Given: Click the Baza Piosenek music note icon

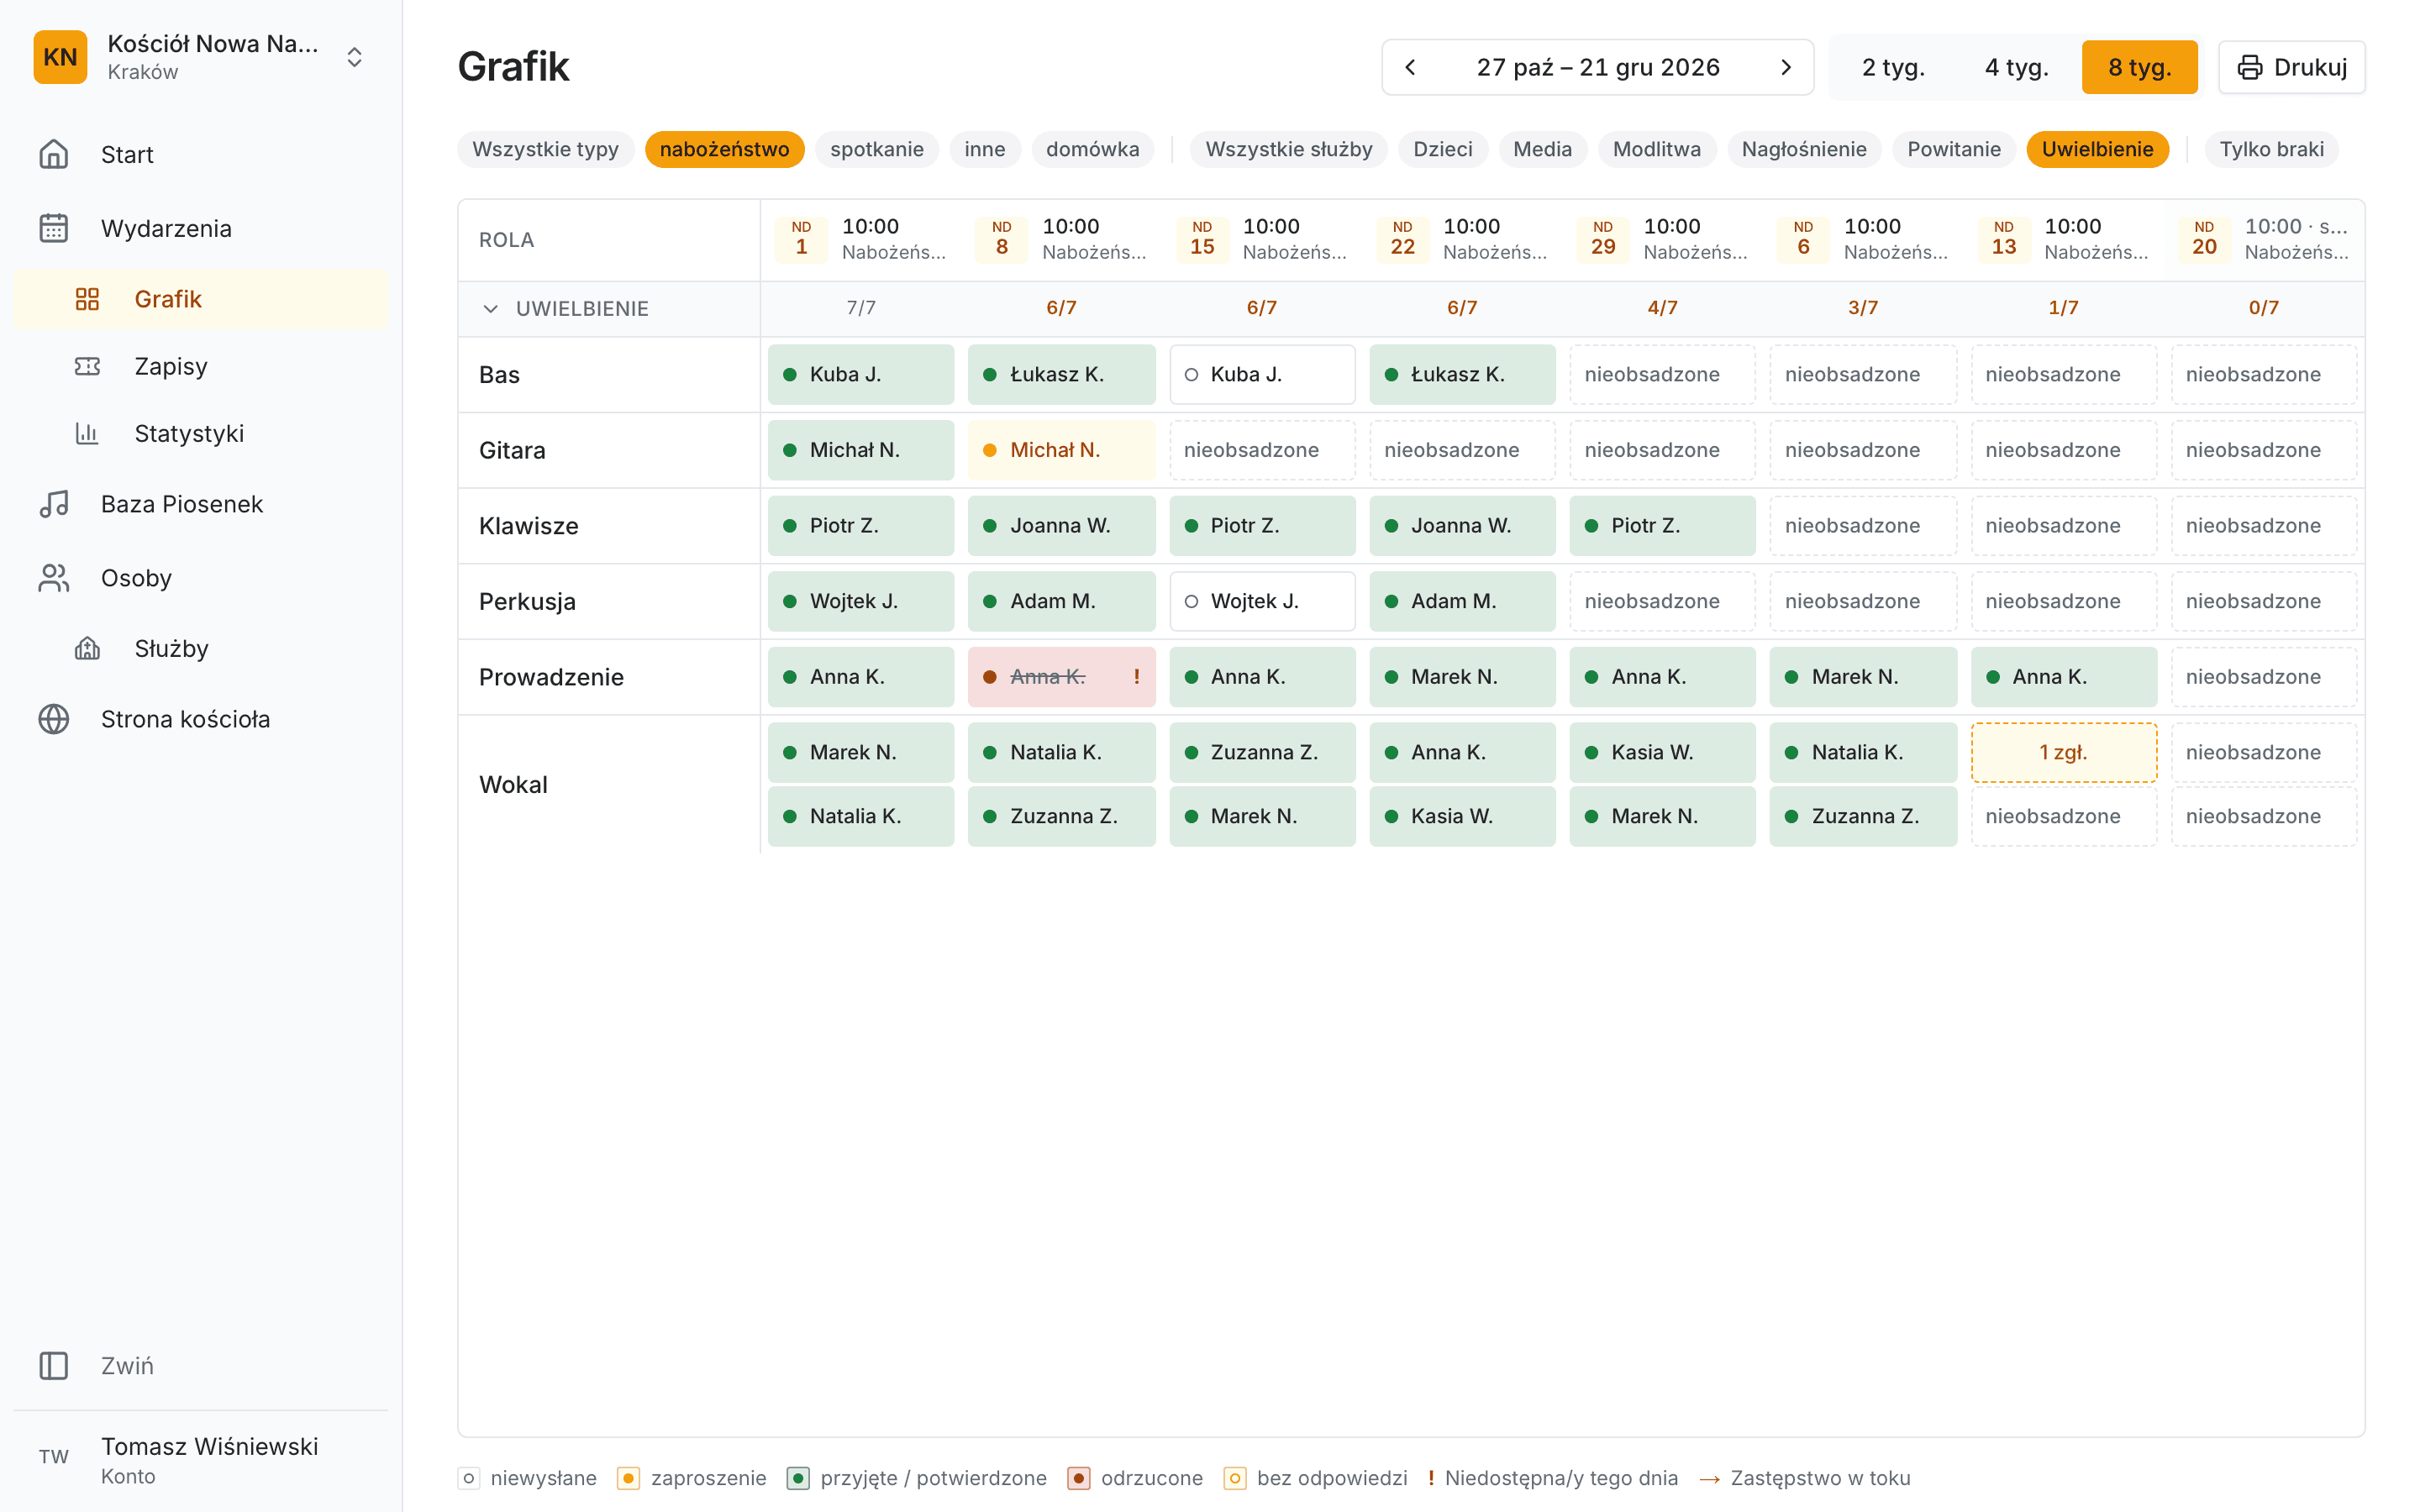Looking at the screenshot, I should pyautogui.click(x=54, y=504).
